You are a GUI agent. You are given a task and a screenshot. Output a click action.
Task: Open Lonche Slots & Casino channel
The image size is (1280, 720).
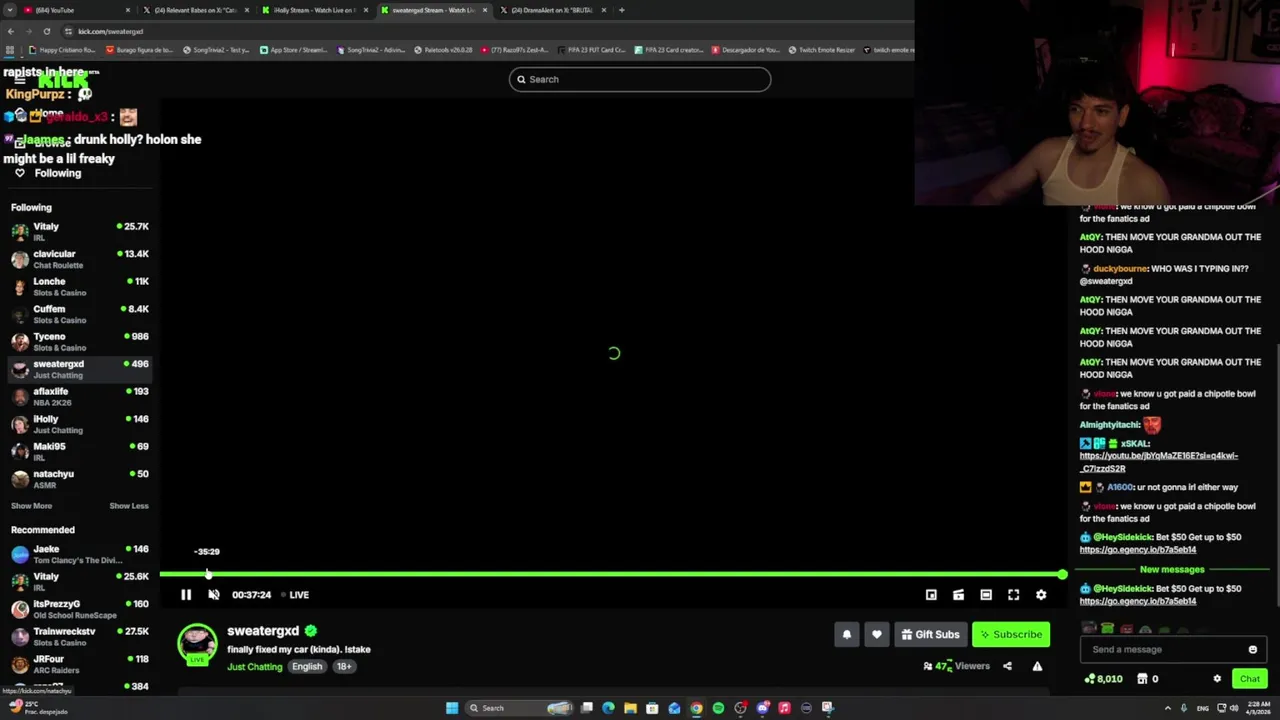[80, 287]
